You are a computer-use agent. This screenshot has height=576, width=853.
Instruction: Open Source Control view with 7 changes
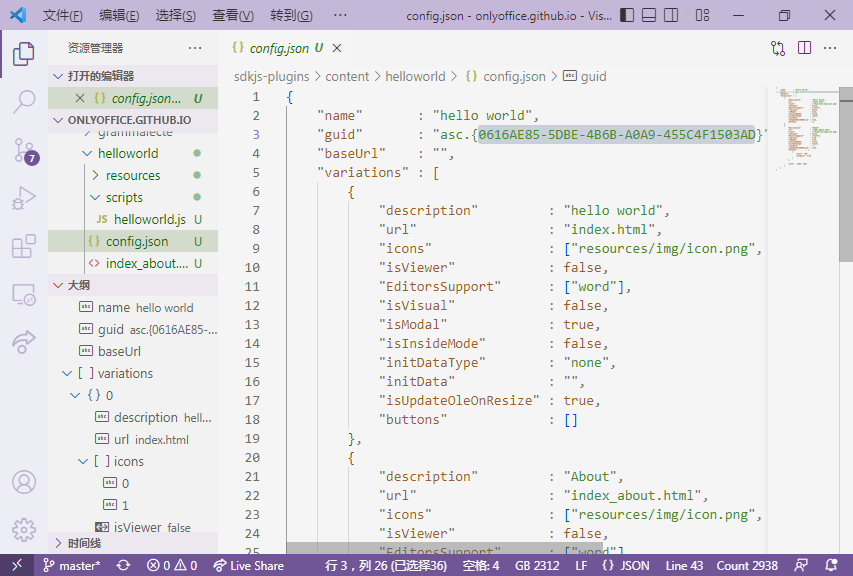(x=25, y=151)
